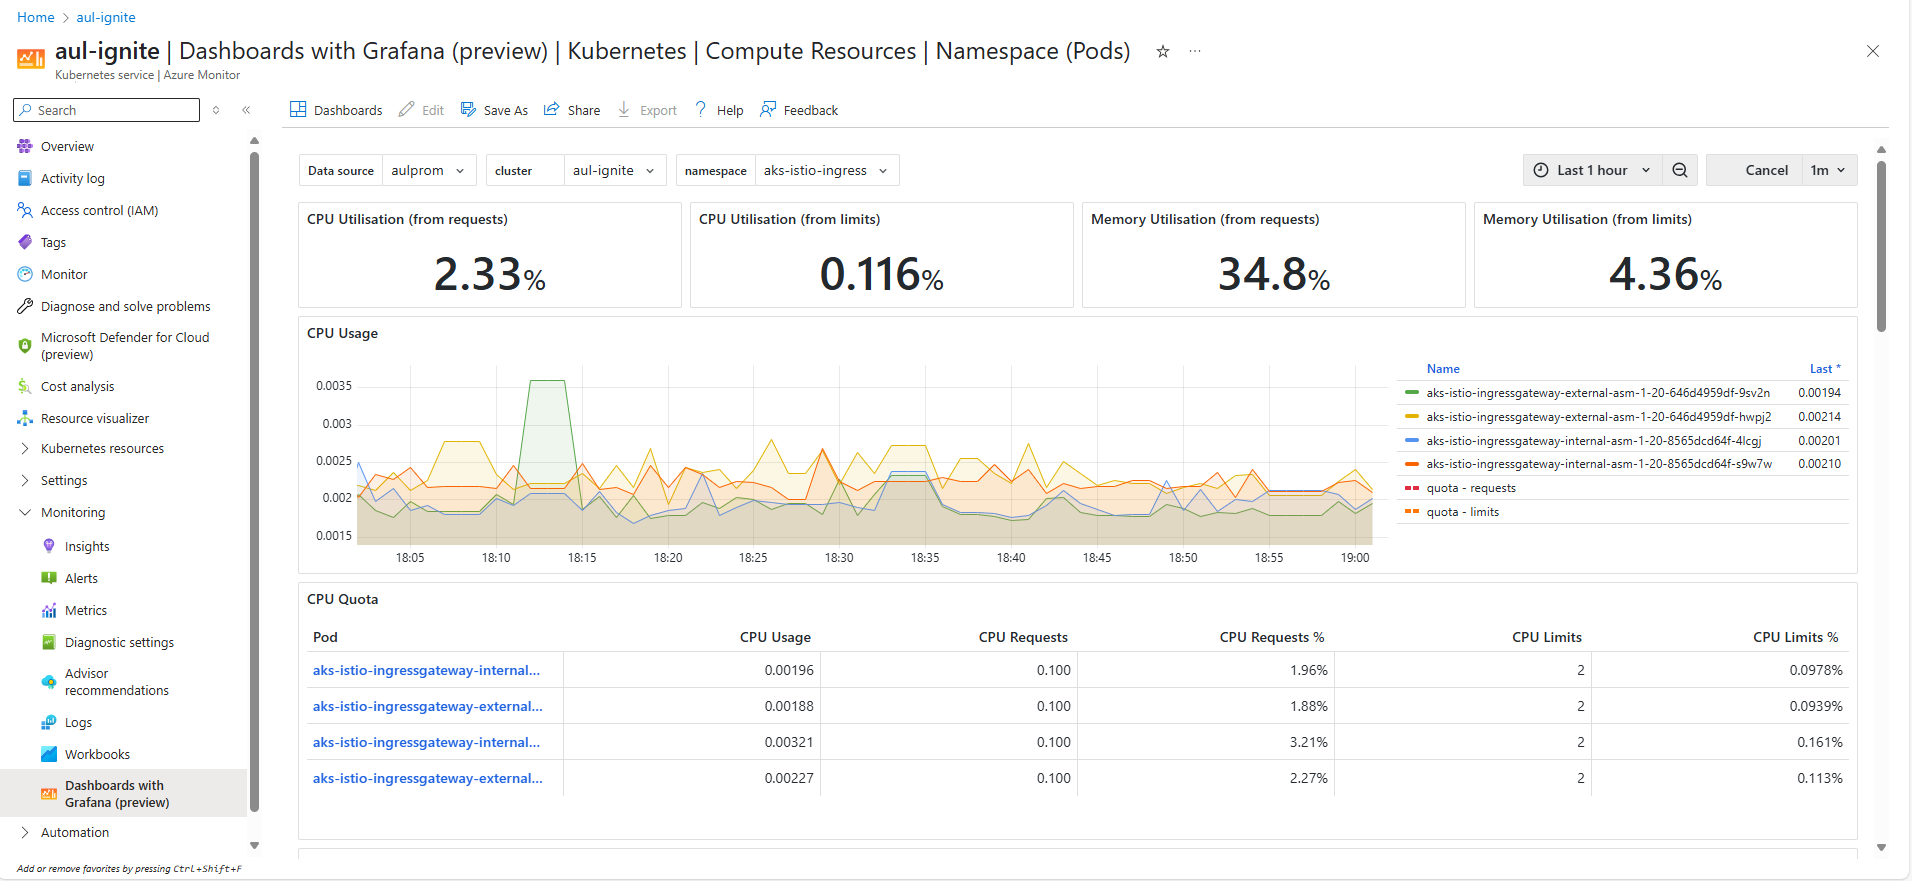
Task: Toggle the quota - limits legend series
Action: coord(1462,512)
